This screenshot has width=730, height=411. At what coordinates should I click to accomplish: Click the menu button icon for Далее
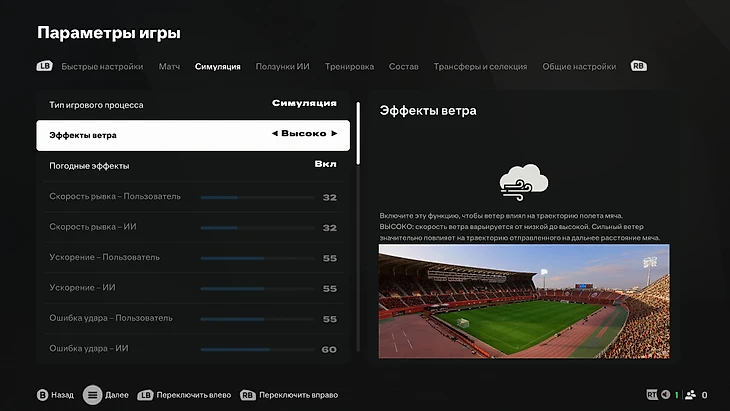coord(92,395)
